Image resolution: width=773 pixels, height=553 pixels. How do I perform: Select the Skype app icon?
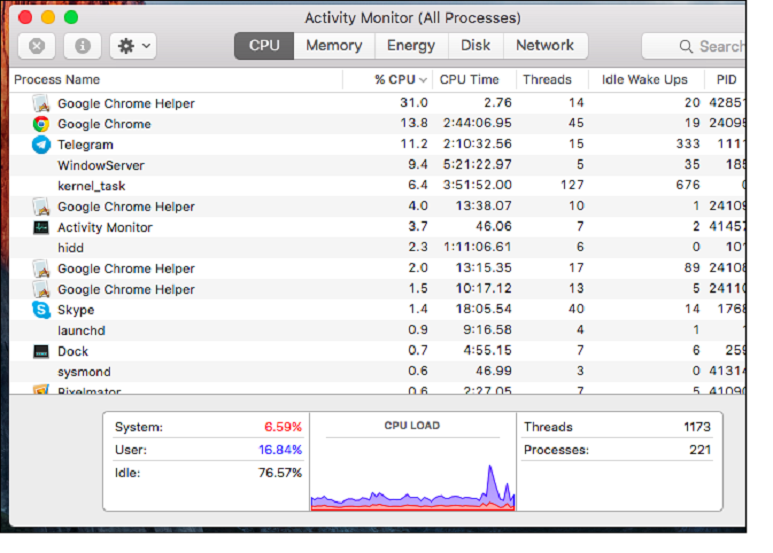pyautogui.click(x=41, y=310)
